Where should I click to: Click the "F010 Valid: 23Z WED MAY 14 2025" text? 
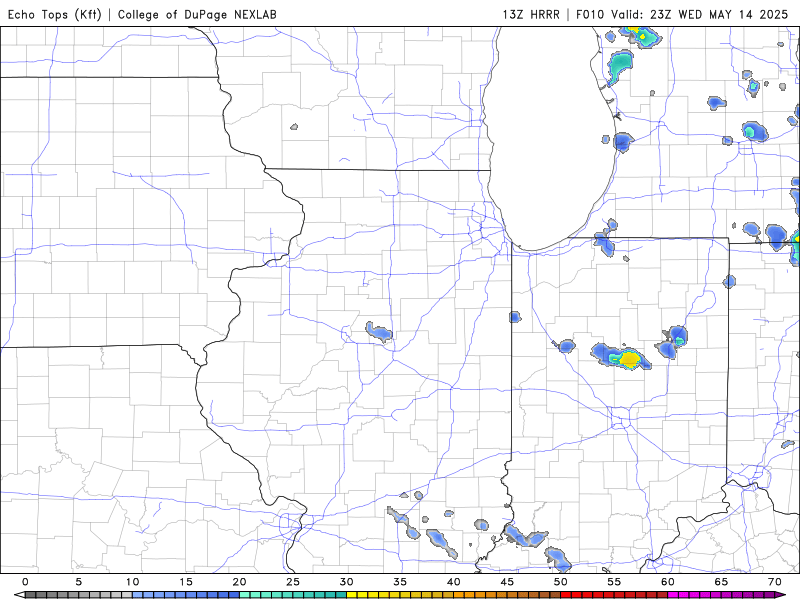(x=682, y=15)
